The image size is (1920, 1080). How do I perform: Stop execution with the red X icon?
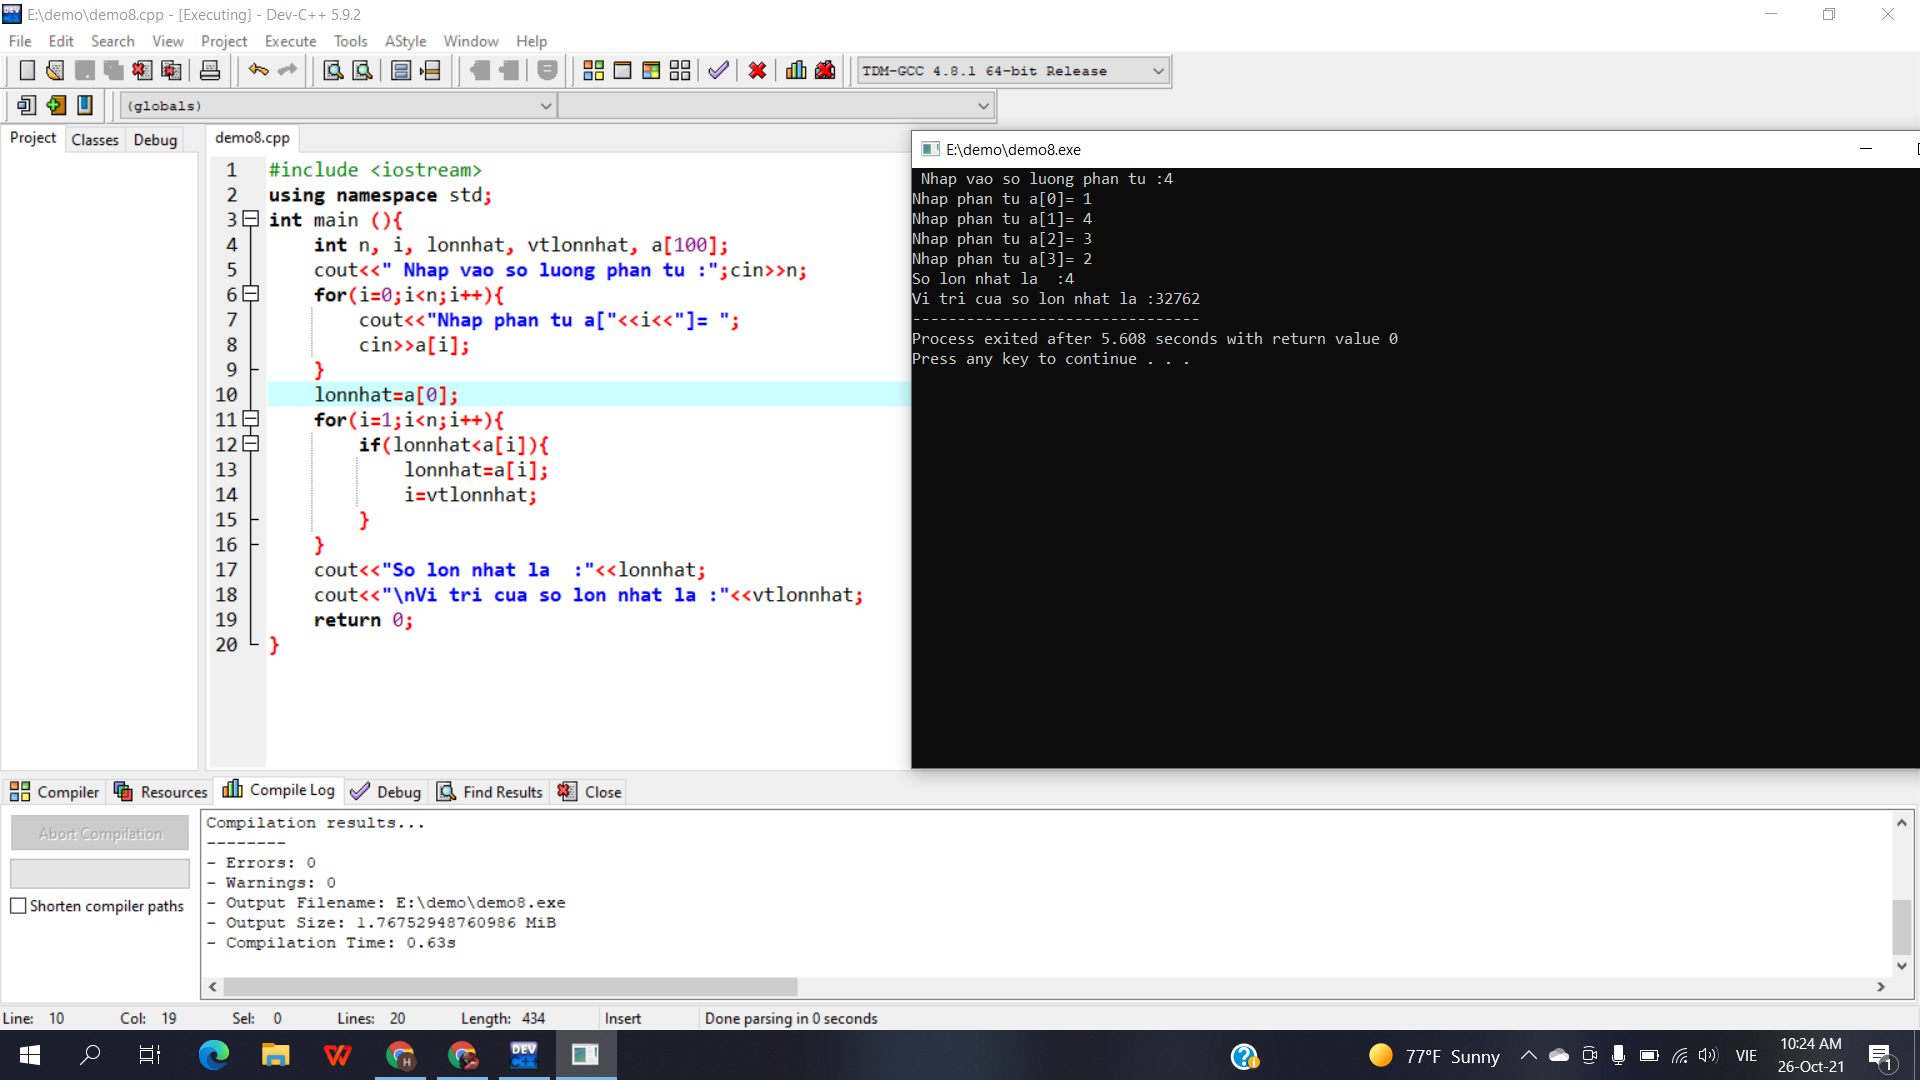[757, 71]
